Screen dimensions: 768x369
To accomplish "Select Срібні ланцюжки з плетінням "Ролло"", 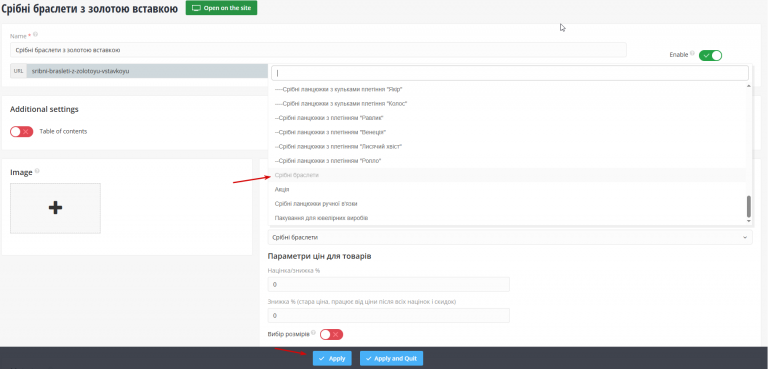I will (328, 161).
